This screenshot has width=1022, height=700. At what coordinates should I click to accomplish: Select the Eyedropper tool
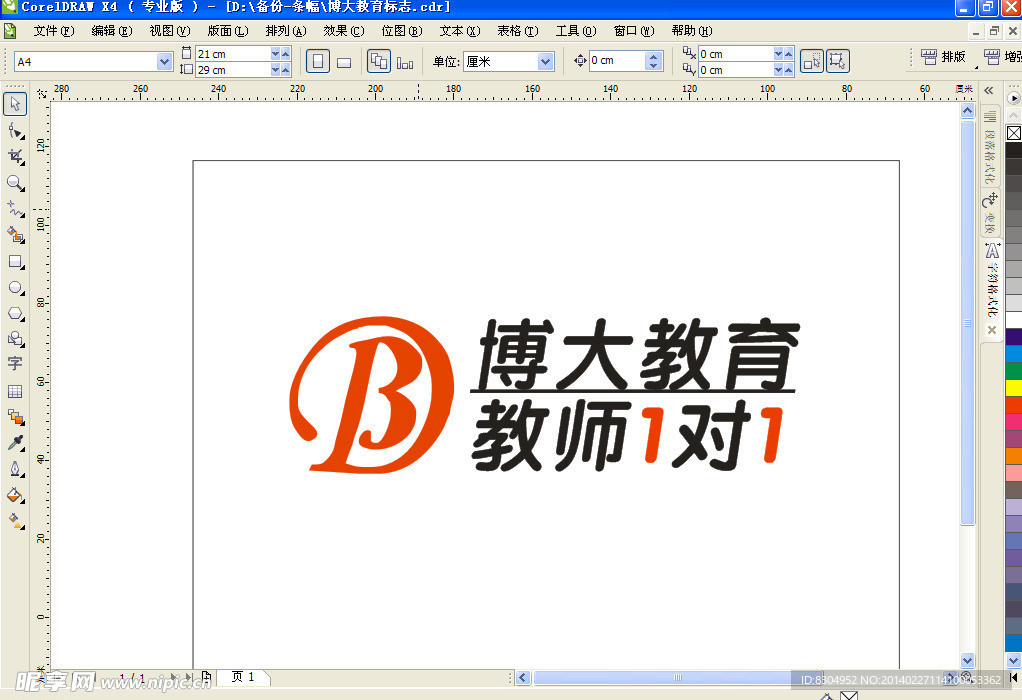point(15,443)
